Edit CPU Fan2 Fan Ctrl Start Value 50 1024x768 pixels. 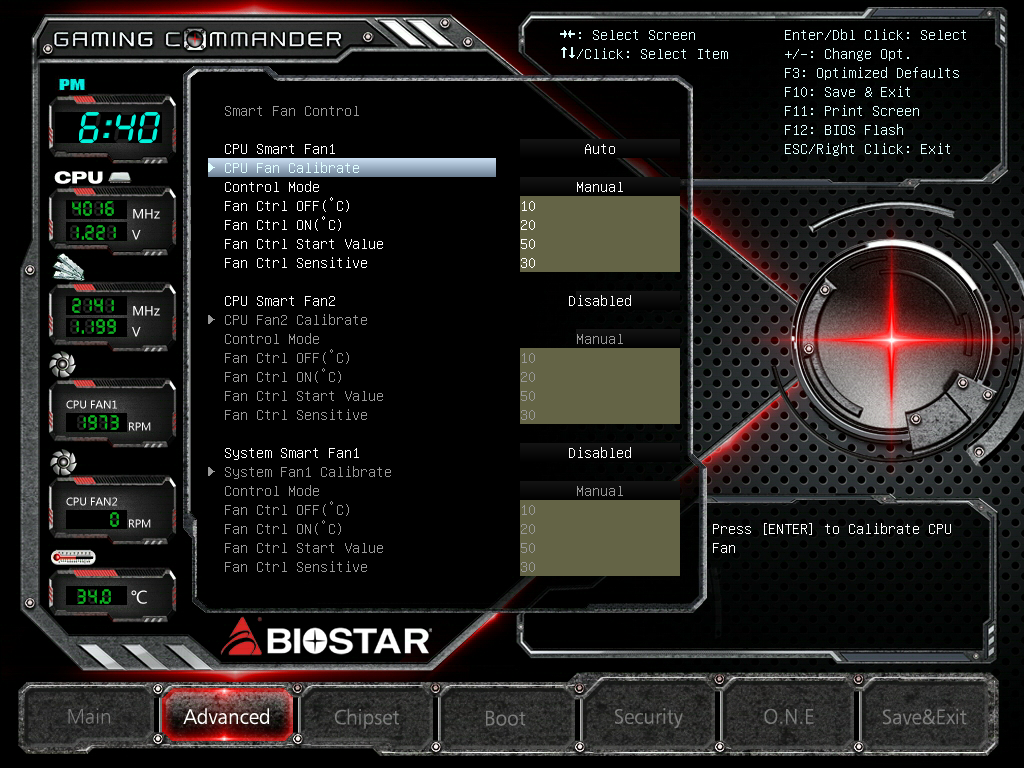coord(600,396)
